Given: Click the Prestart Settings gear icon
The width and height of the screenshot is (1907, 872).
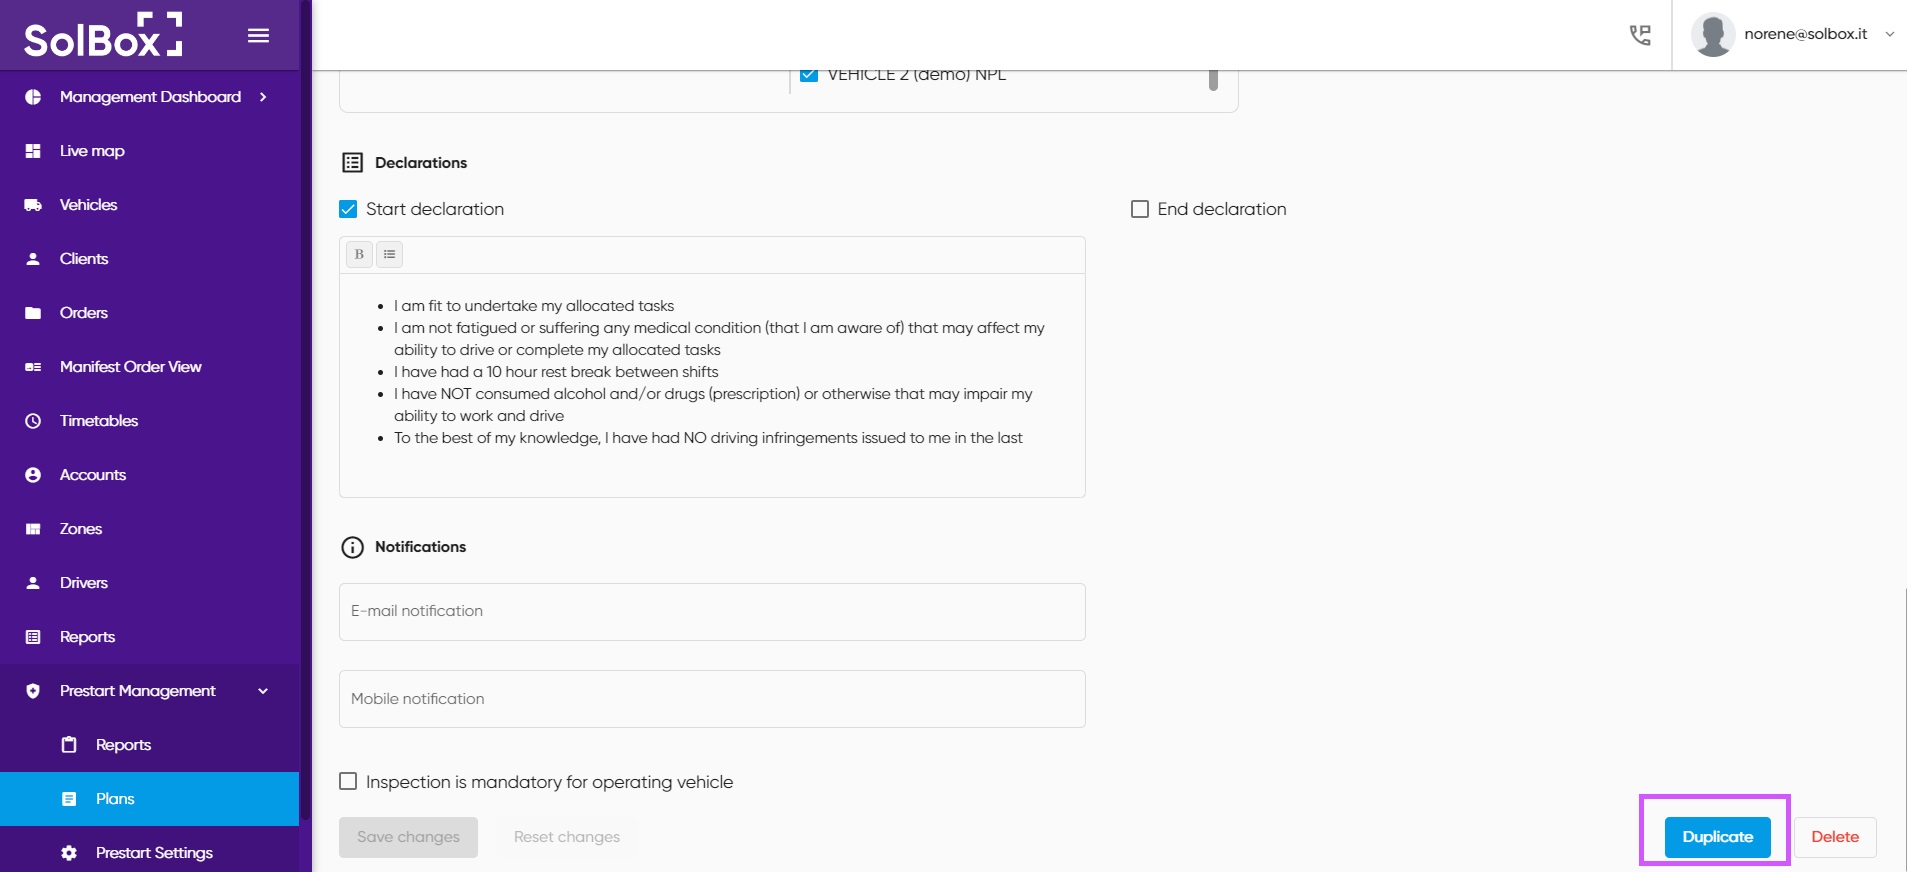Looking at the screenshot, I should (x=69, y=853).
